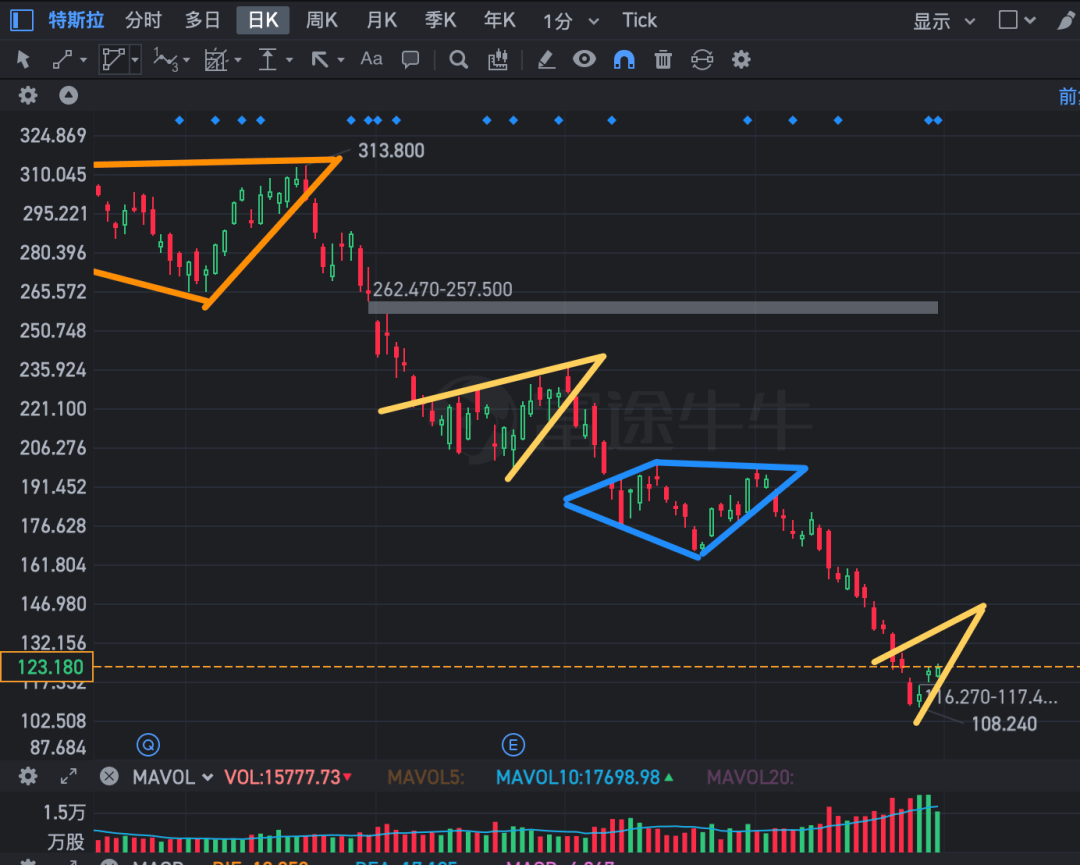Toggle the magnet snap mode
Screen dimensions: 1080x865
624,60
